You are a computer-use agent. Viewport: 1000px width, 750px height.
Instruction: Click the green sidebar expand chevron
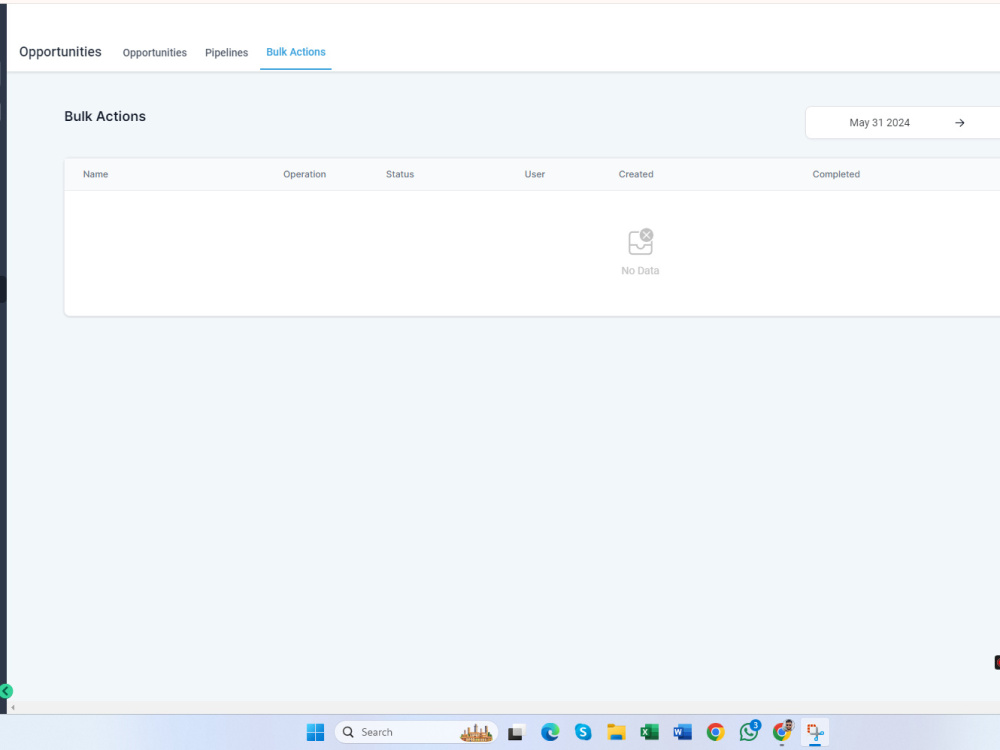6,691
